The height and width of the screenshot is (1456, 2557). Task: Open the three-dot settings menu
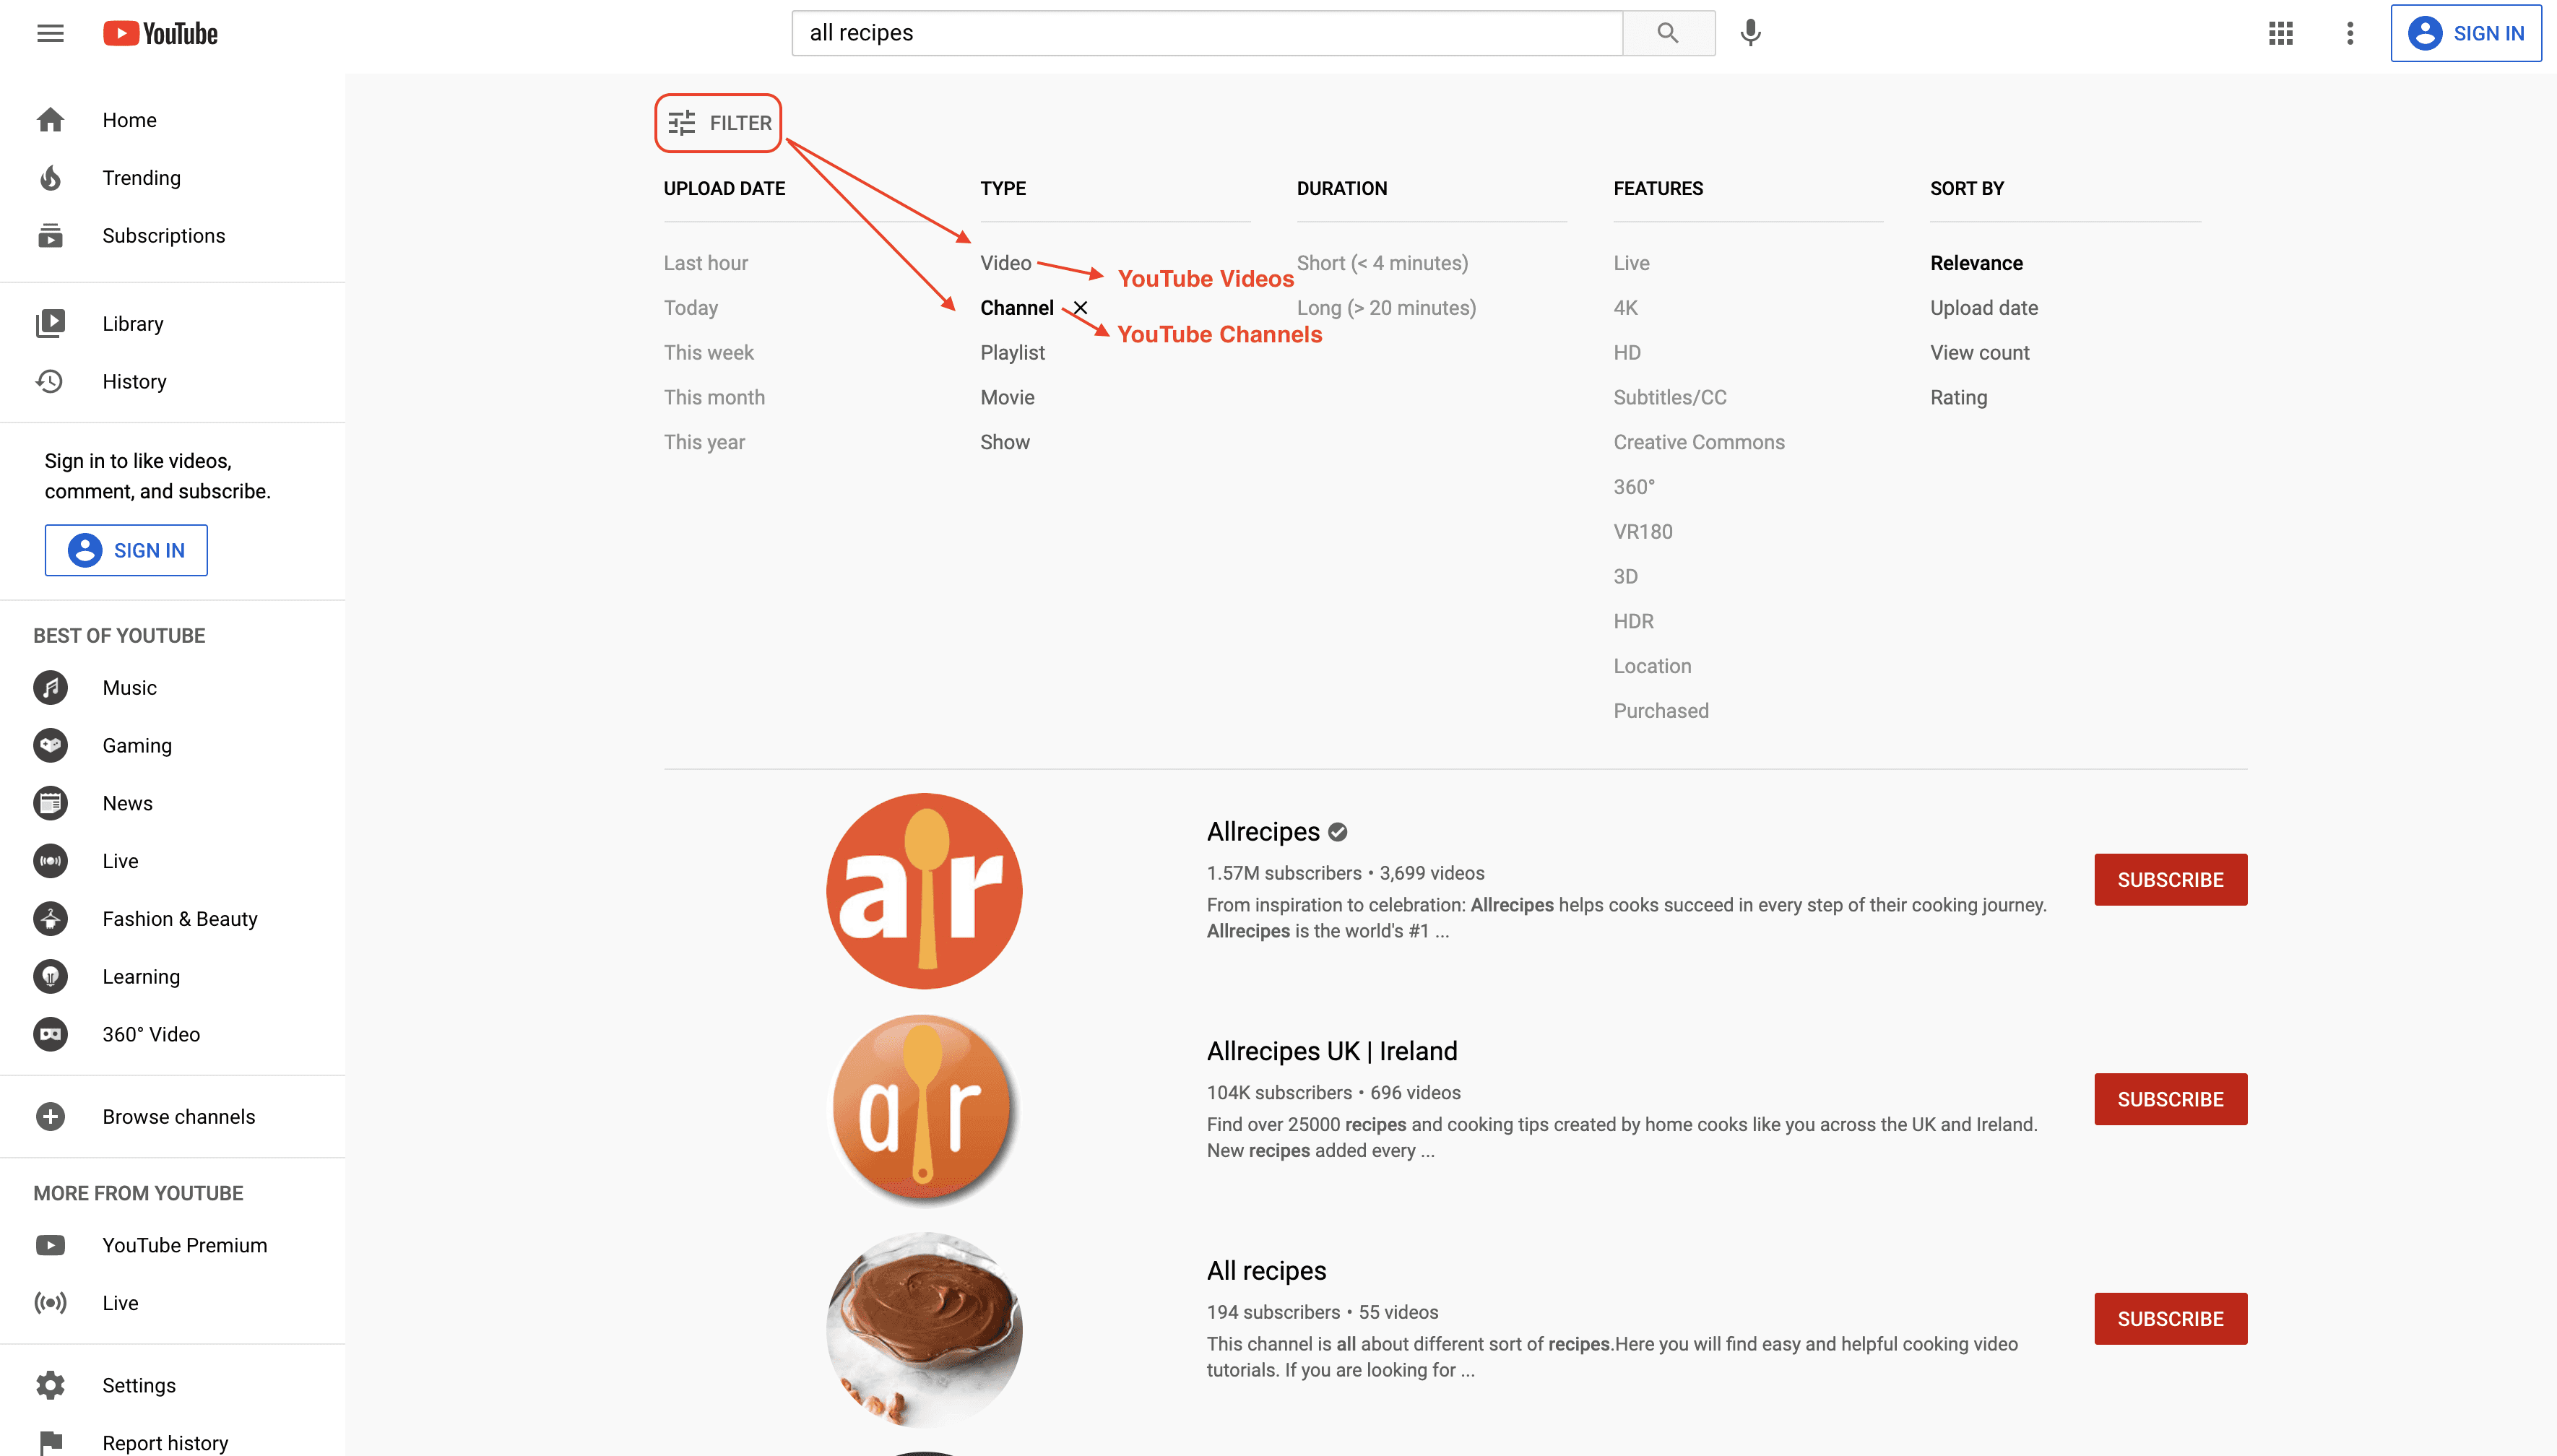[x=2350, y=33]
